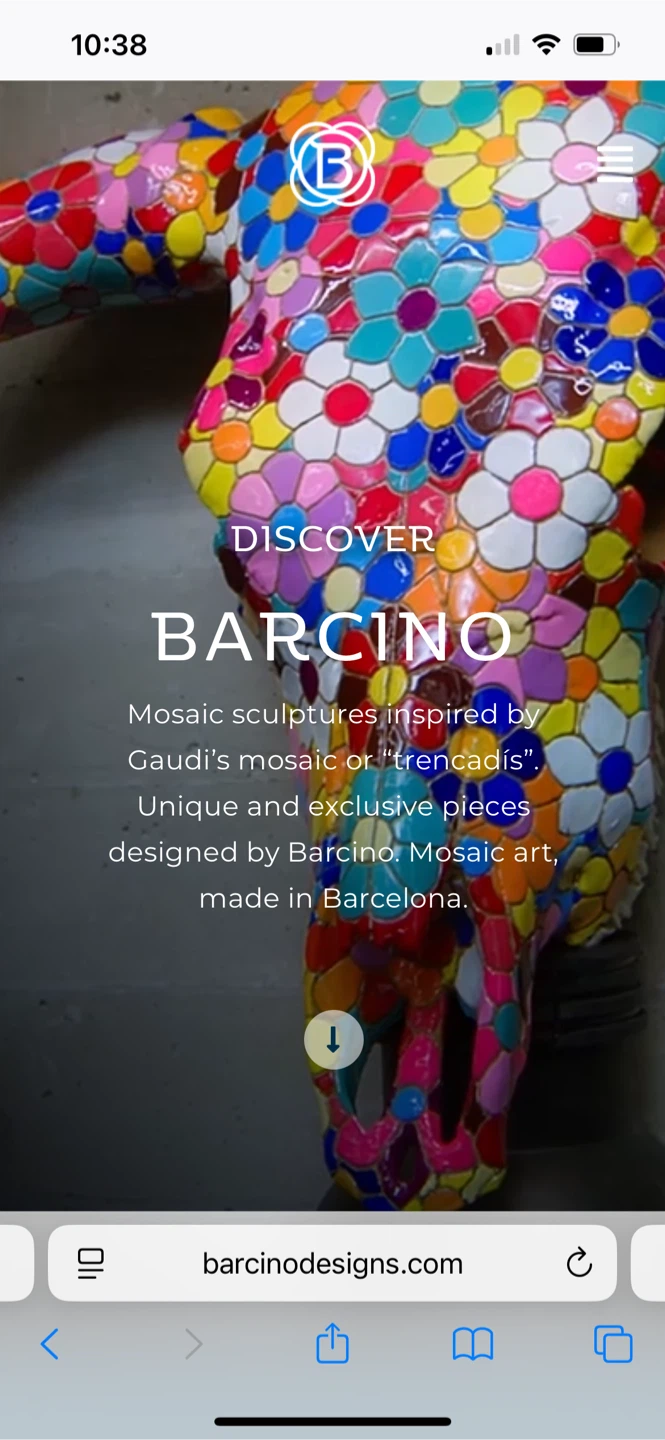Click the DISCOVER heading text
The width and height of the screenshot is (665, 1440).
333,540
